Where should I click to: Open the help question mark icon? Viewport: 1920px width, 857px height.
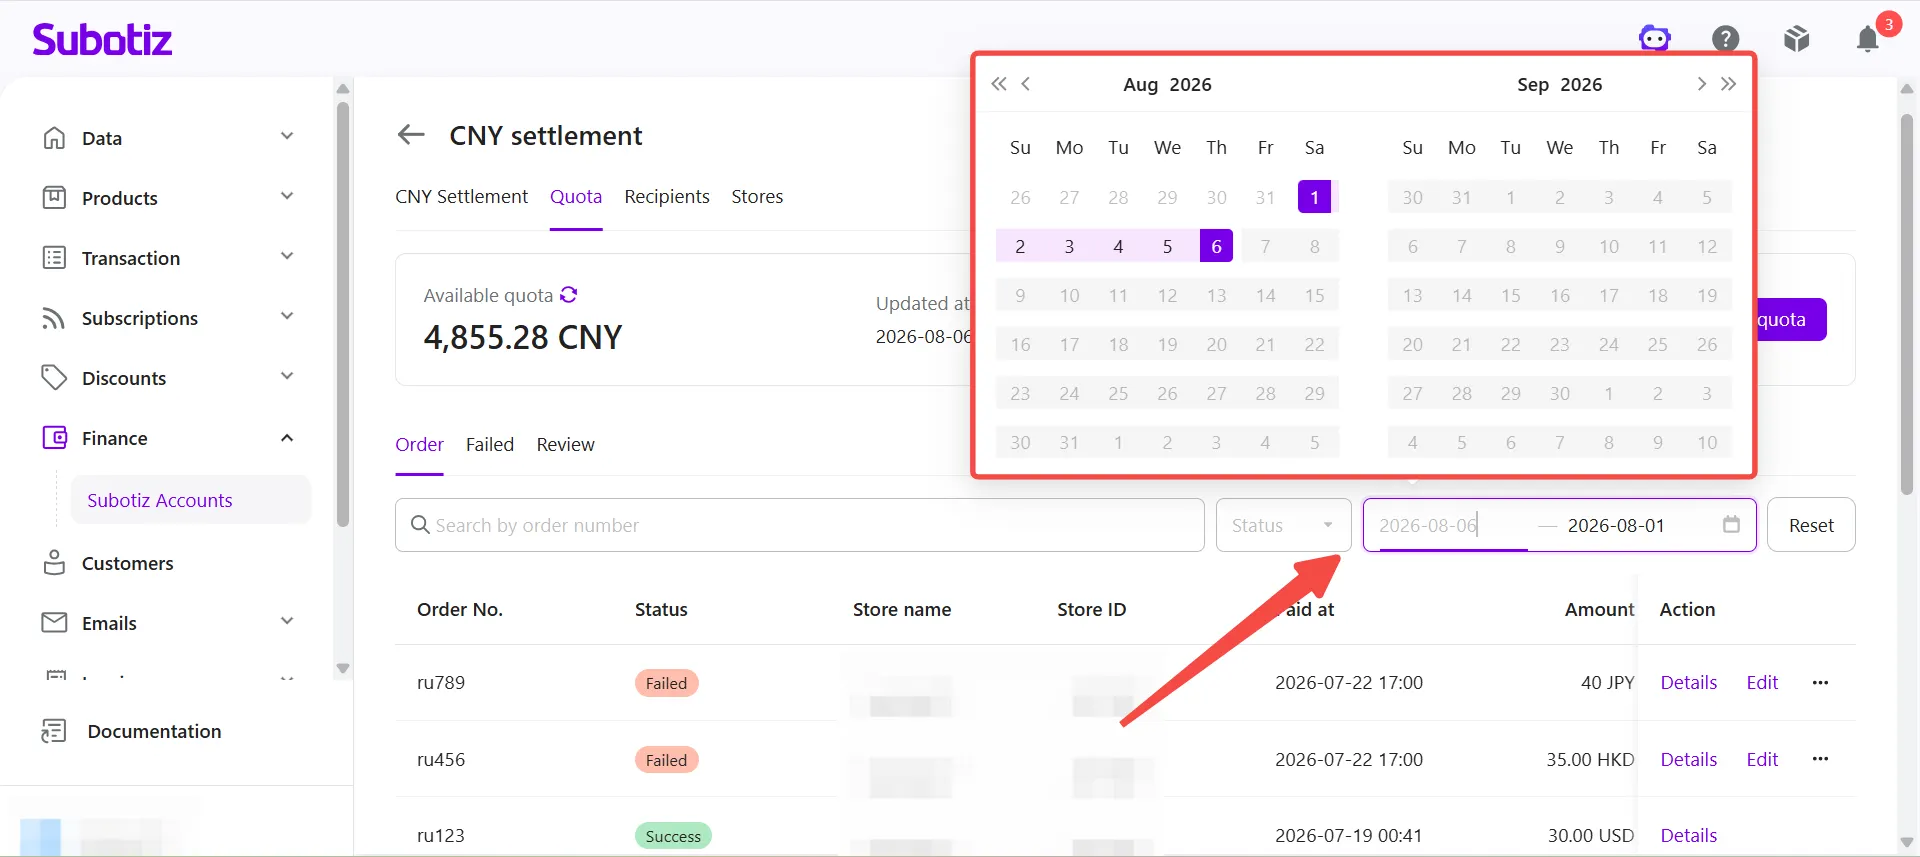point(1726,38)
